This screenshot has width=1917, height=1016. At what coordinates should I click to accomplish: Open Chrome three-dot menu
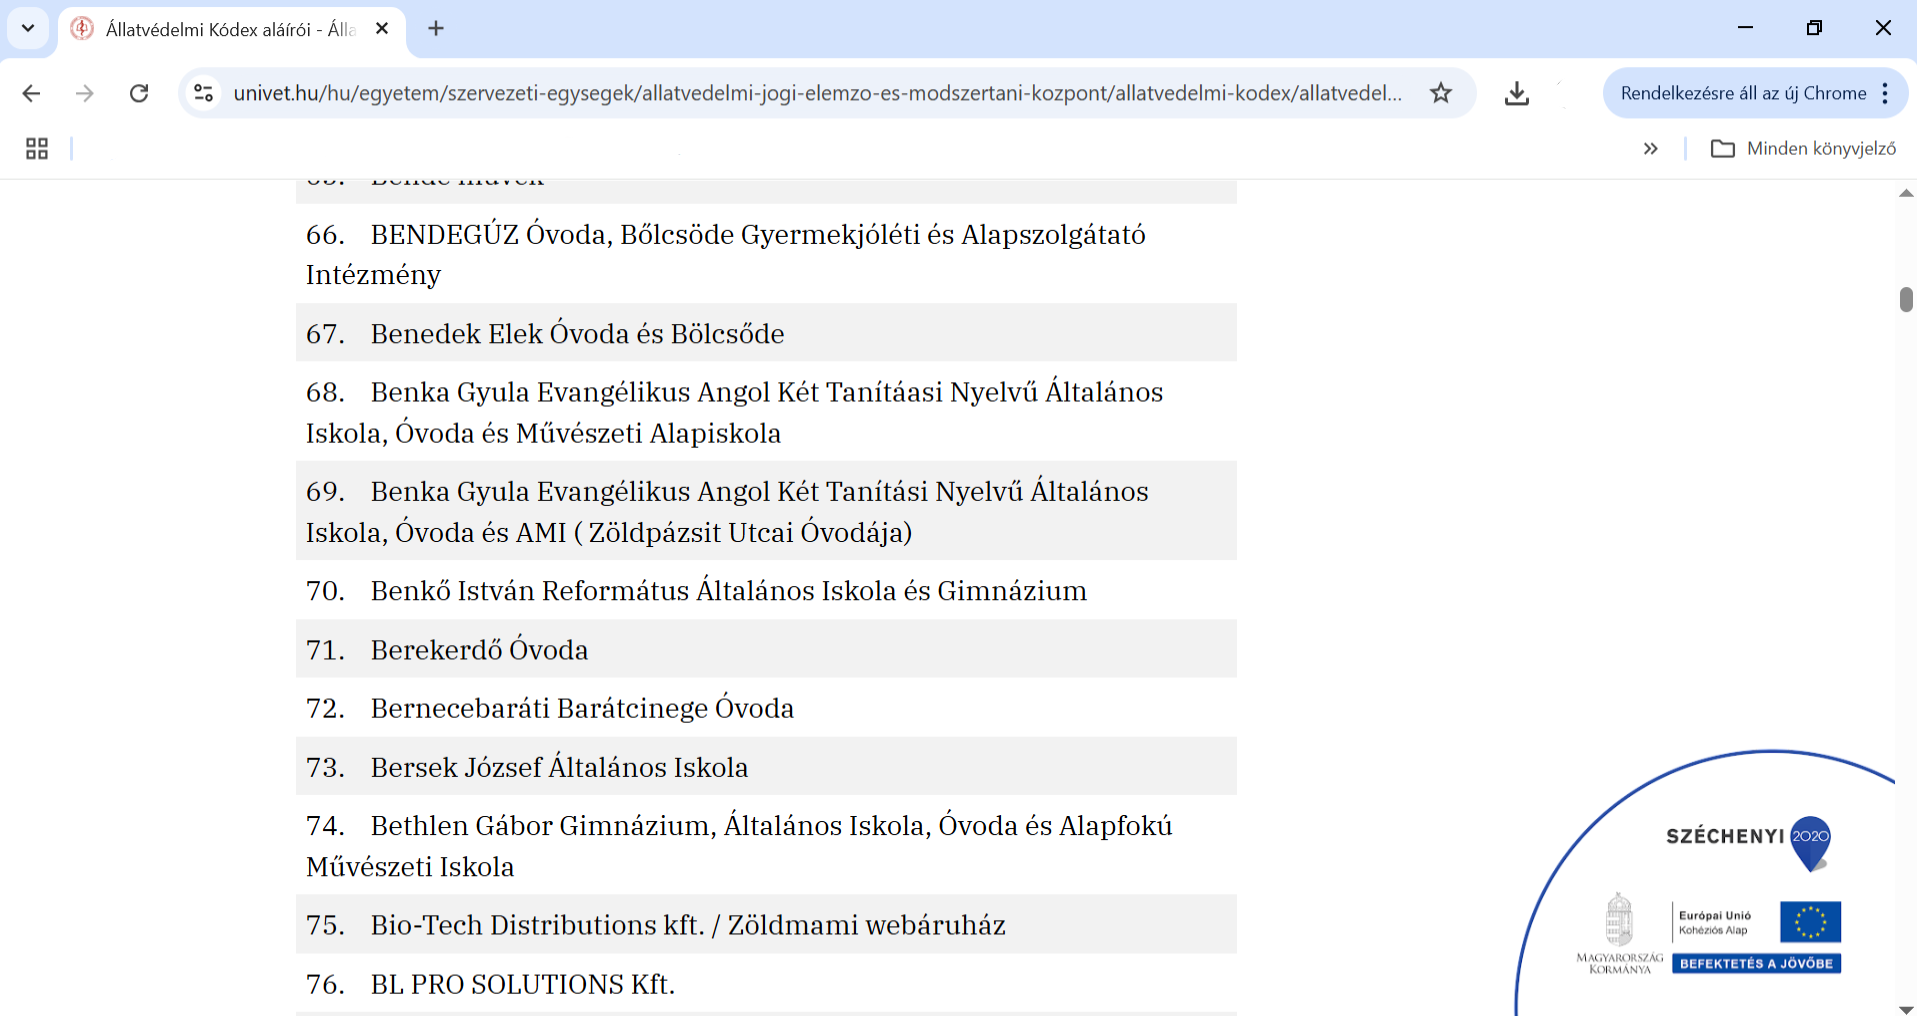pos(1885,93)
